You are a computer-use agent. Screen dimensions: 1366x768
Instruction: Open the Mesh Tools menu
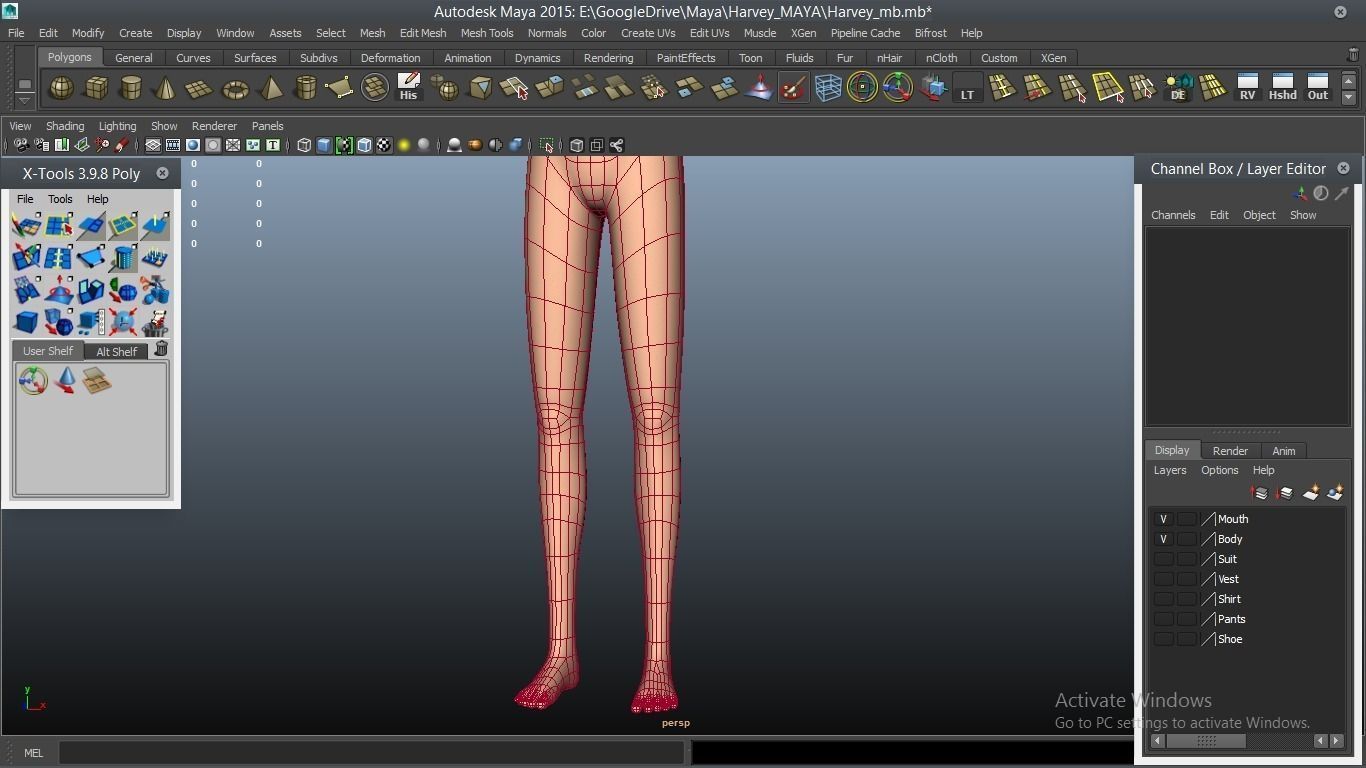pyautogui.click(x=487, y=33)
